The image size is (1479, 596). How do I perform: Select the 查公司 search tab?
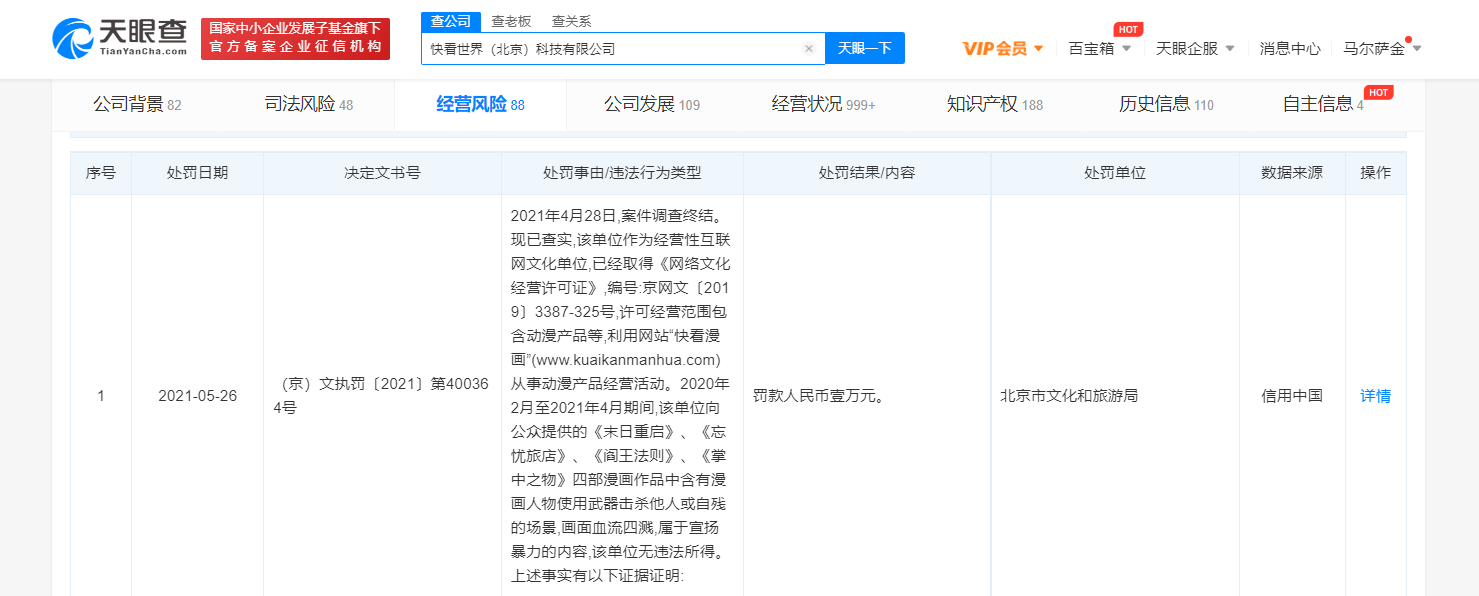point(450,21)
